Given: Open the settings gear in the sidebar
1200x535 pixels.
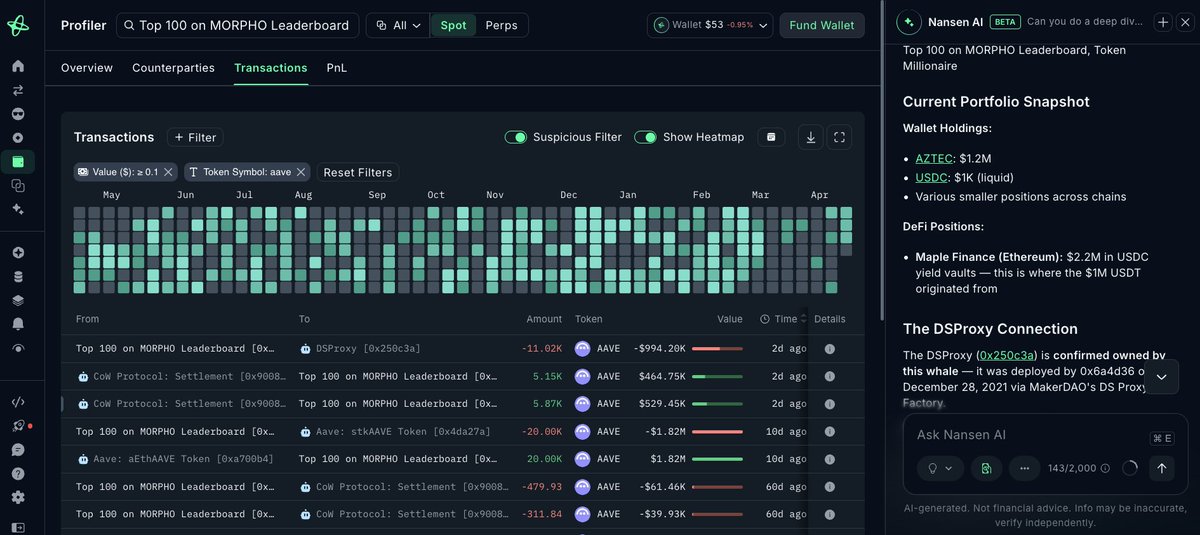Looking at the screenshot, I should (x=18, y=498).
